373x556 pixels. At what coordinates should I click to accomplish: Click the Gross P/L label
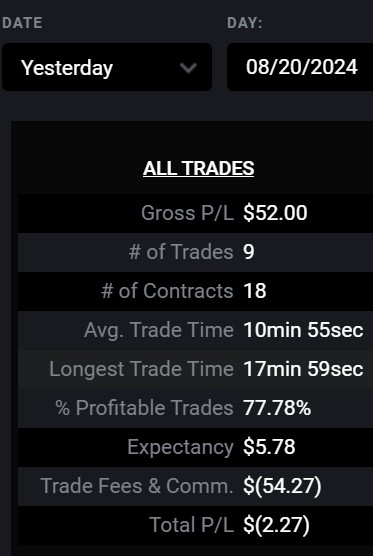(187, 213)
